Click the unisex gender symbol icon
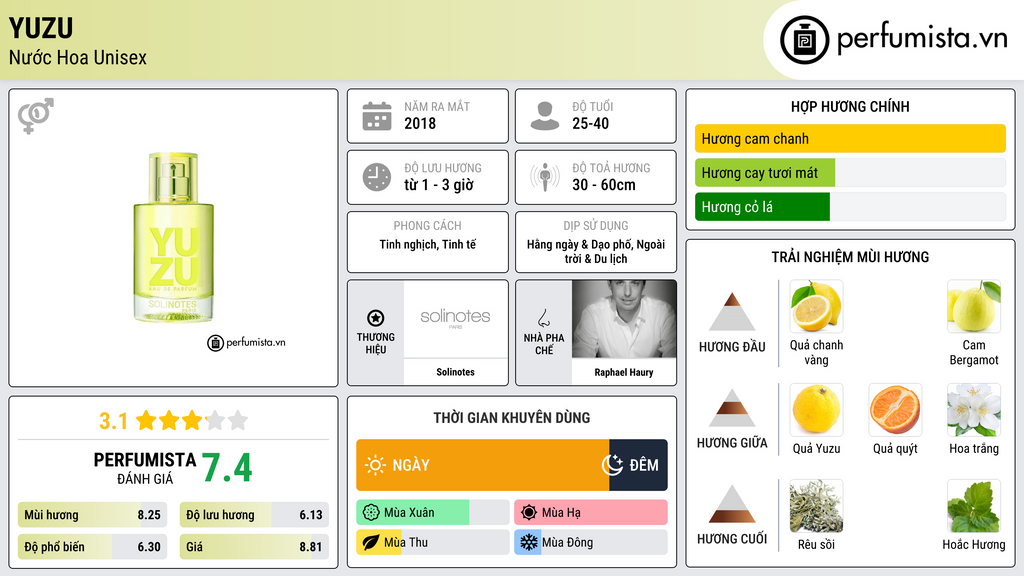 [36, 116]
